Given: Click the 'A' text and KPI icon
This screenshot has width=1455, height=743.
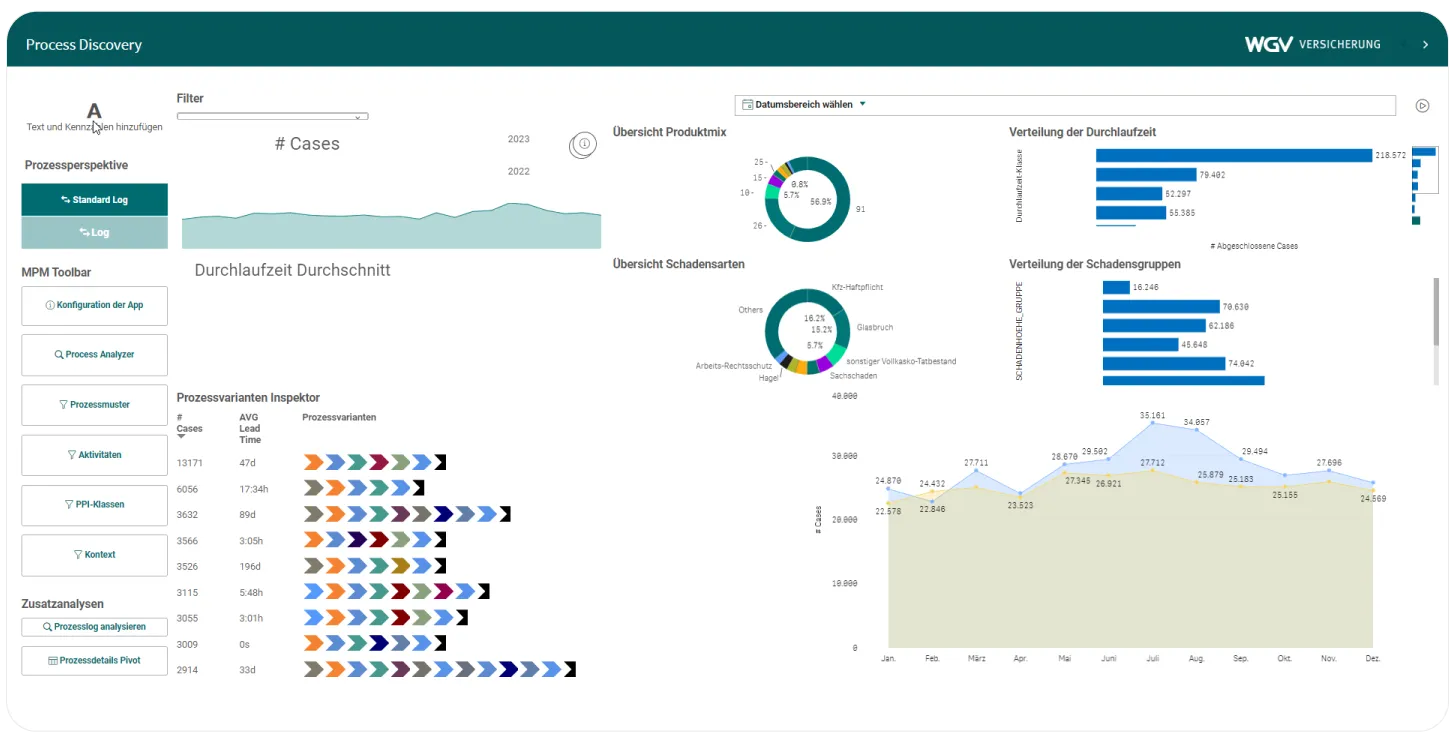Looking at the screenshot, I should click(x=94, y=111).
